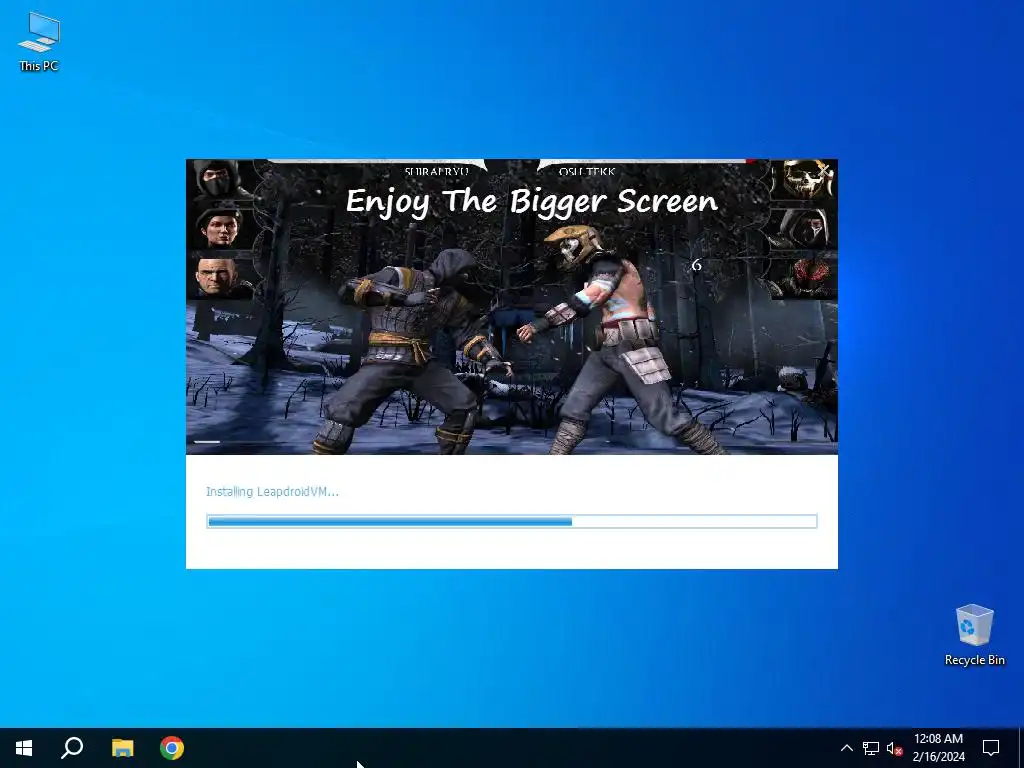Click the bald fighter portrait in banner

[216, 277]
